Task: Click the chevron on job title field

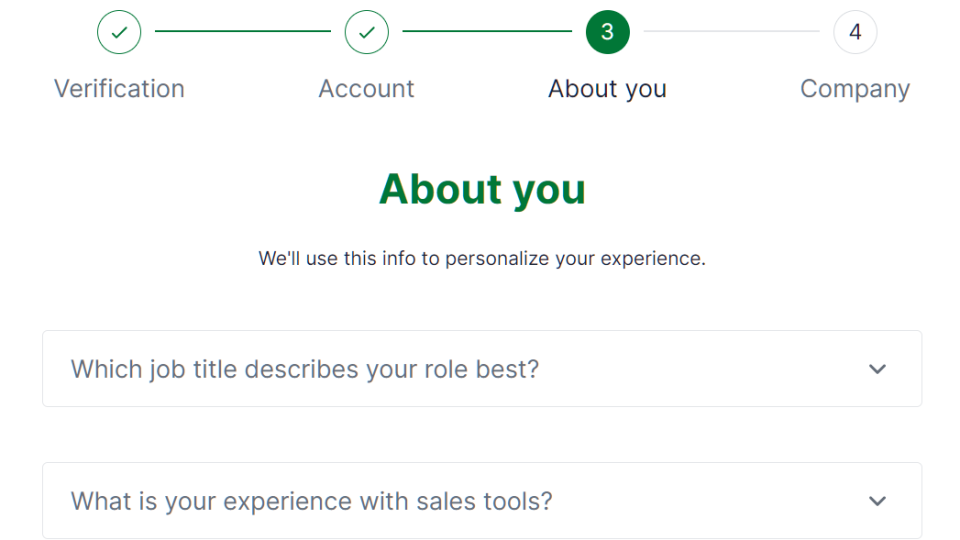Action: [877, 369]
